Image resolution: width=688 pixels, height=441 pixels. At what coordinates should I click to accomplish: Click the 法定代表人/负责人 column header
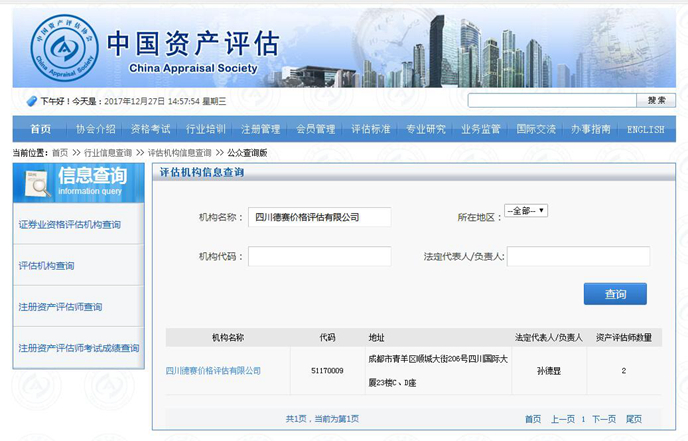(548, 337)
